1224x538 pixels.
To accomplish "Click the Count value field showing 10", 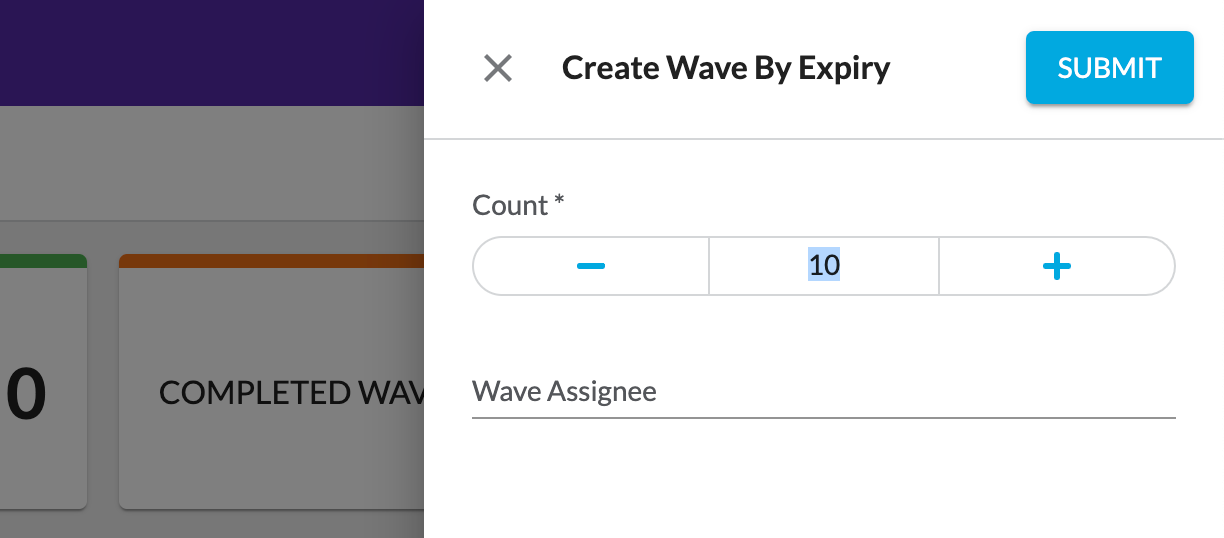I will pyautogui.click(x=824, y=266).
